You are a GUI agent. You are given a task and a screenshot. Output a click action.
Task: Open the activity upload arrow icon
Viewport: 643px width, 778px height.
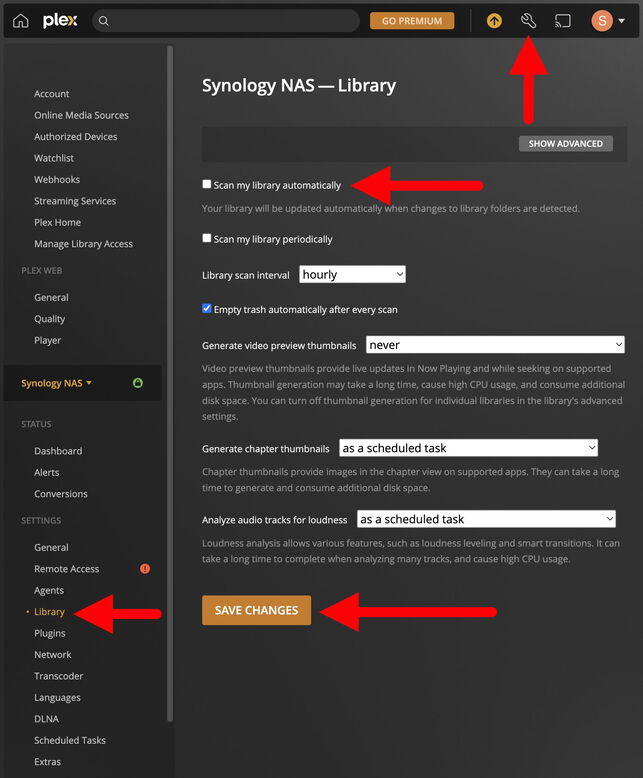point(494,21)
